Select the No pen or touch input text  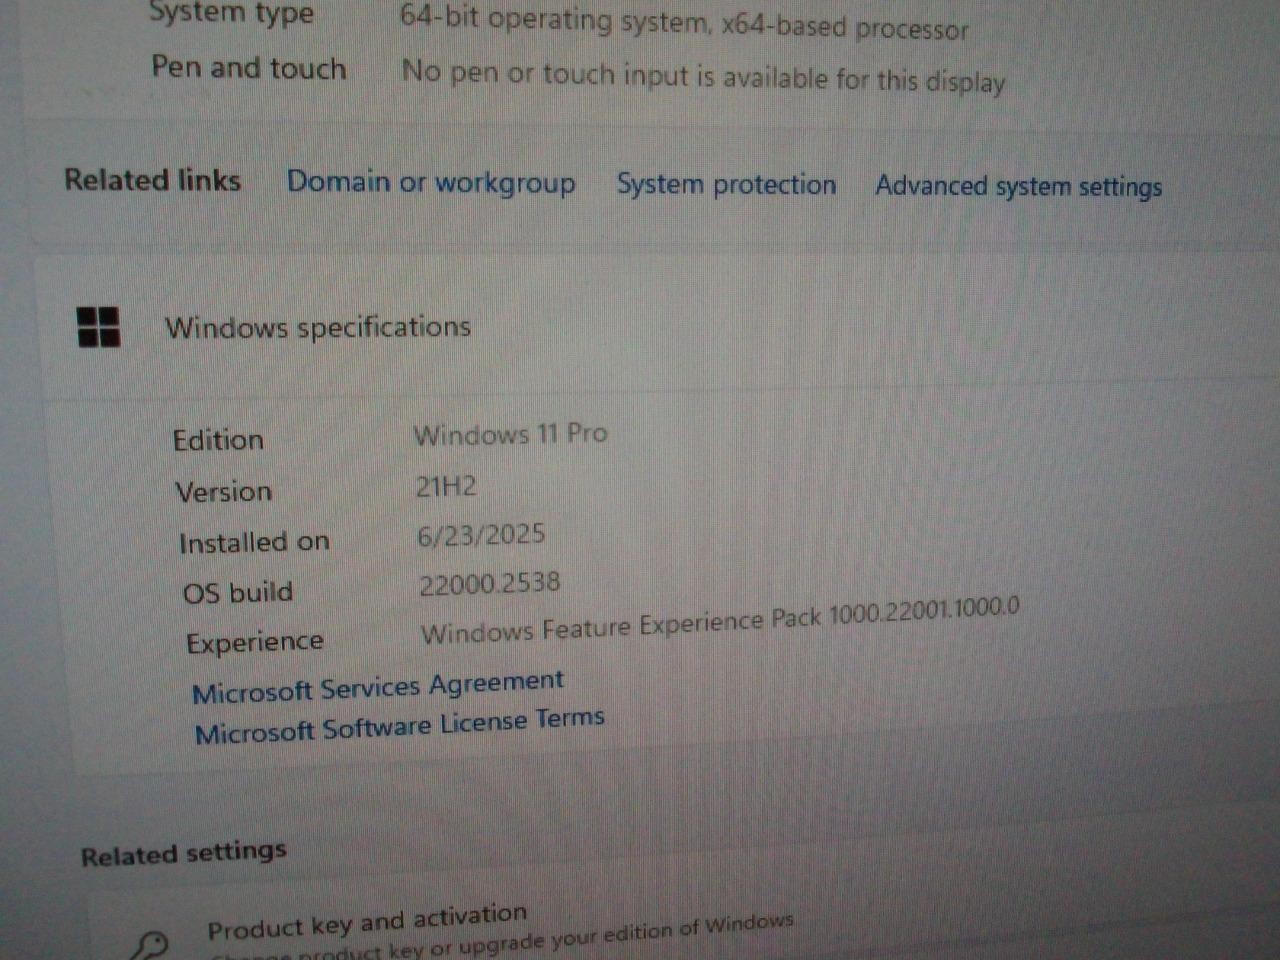point(703,76)
